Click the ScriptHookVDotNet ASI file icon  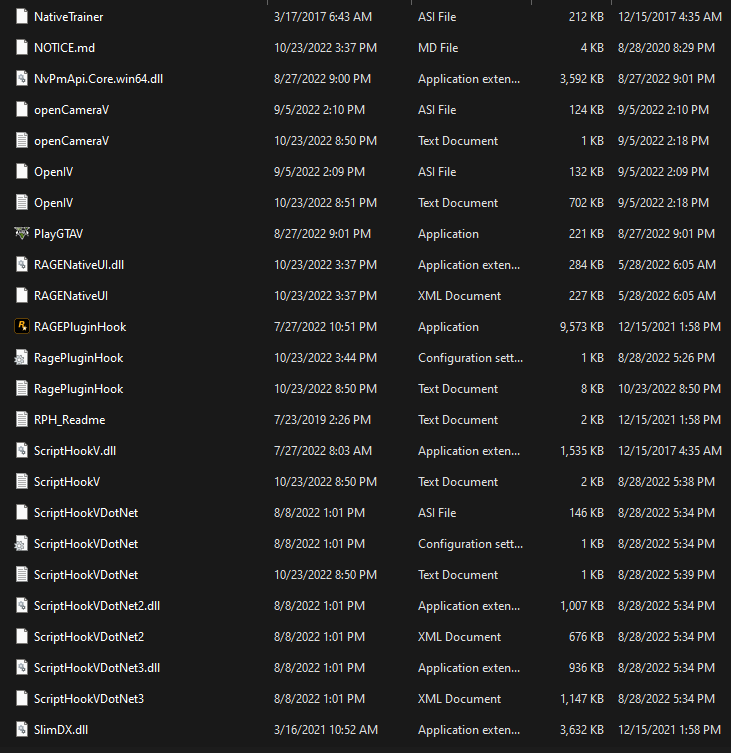[22, 512]
